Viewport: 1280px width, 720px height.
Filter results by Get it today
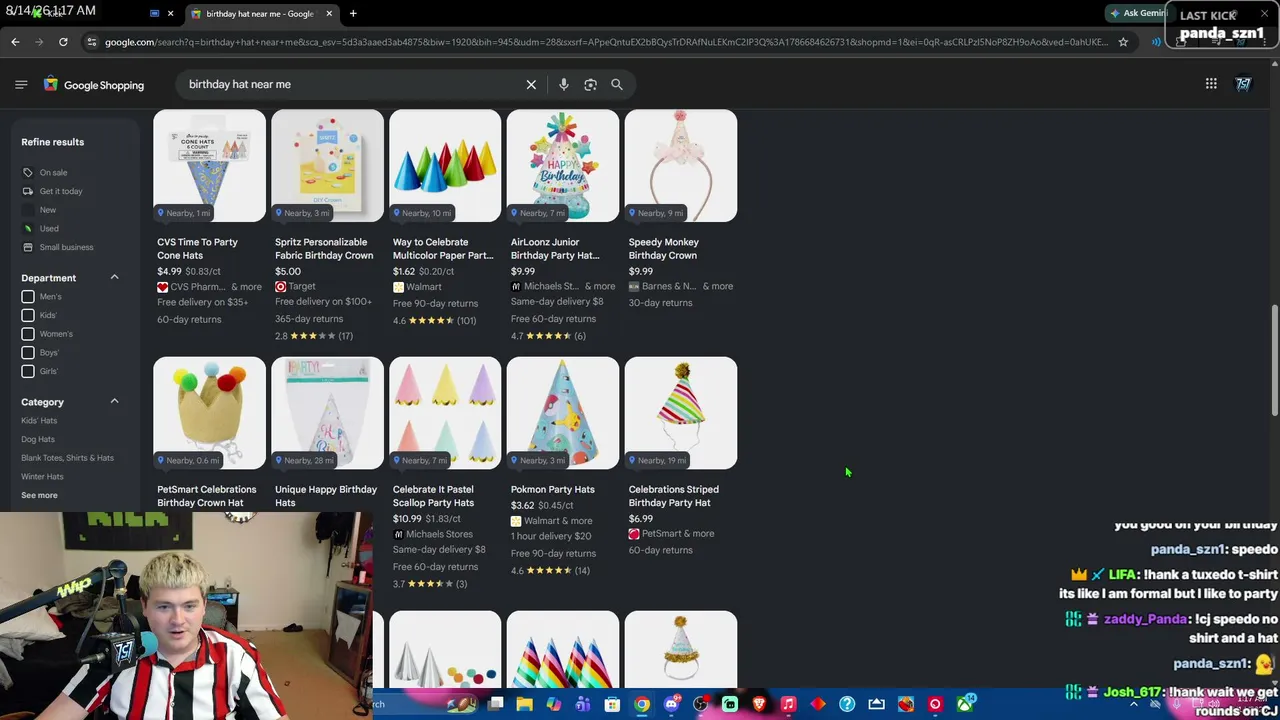coord(61,191)
